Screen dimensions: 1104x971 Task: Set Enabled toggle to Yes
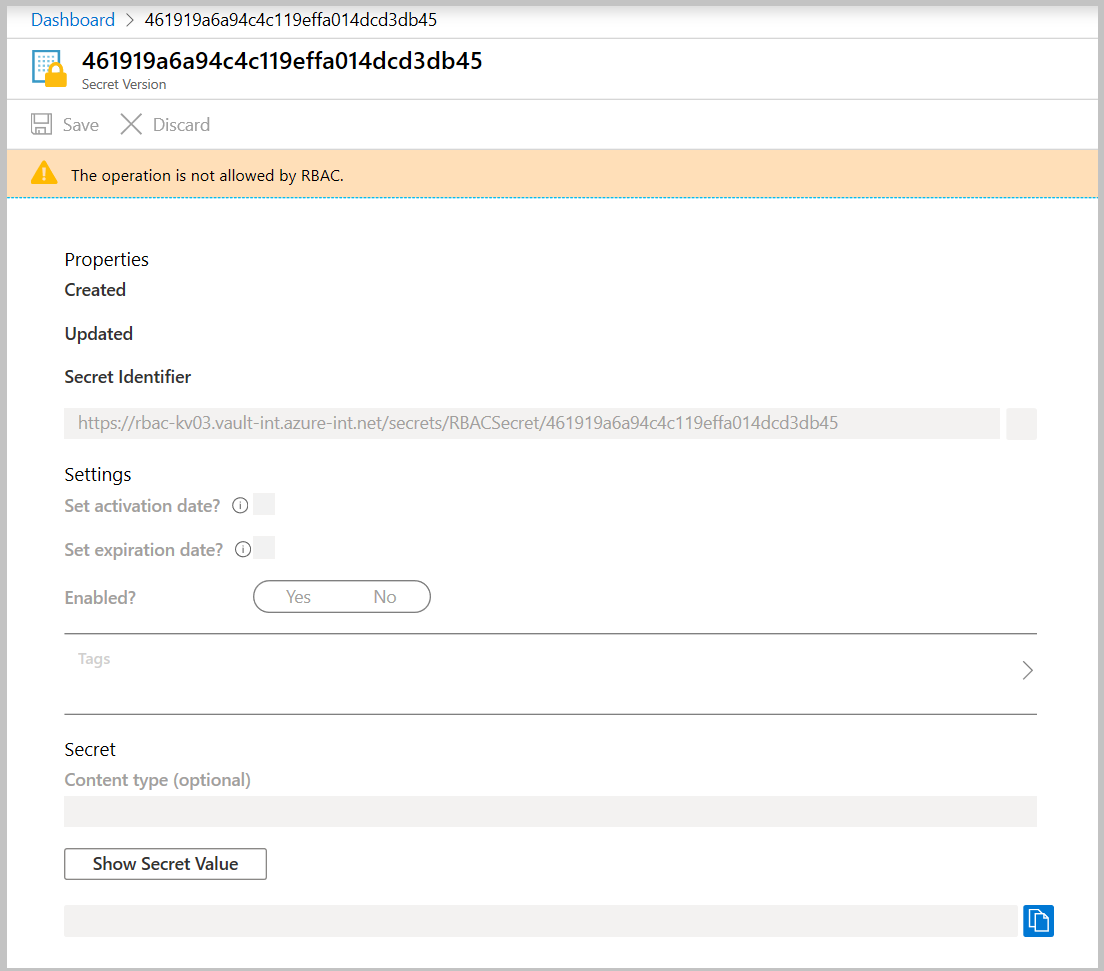[x=299, y=597]
